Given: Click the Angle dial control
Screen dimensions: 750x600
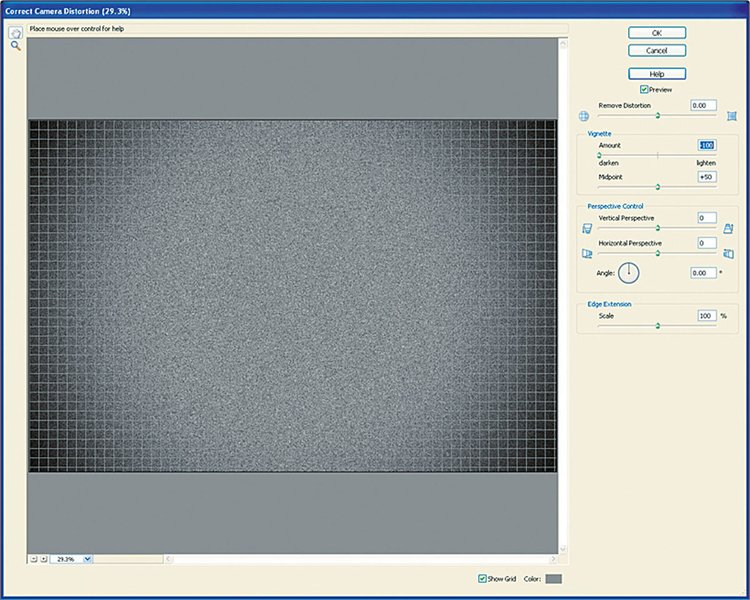Looking at the screenshot, I should coord(629,273).
